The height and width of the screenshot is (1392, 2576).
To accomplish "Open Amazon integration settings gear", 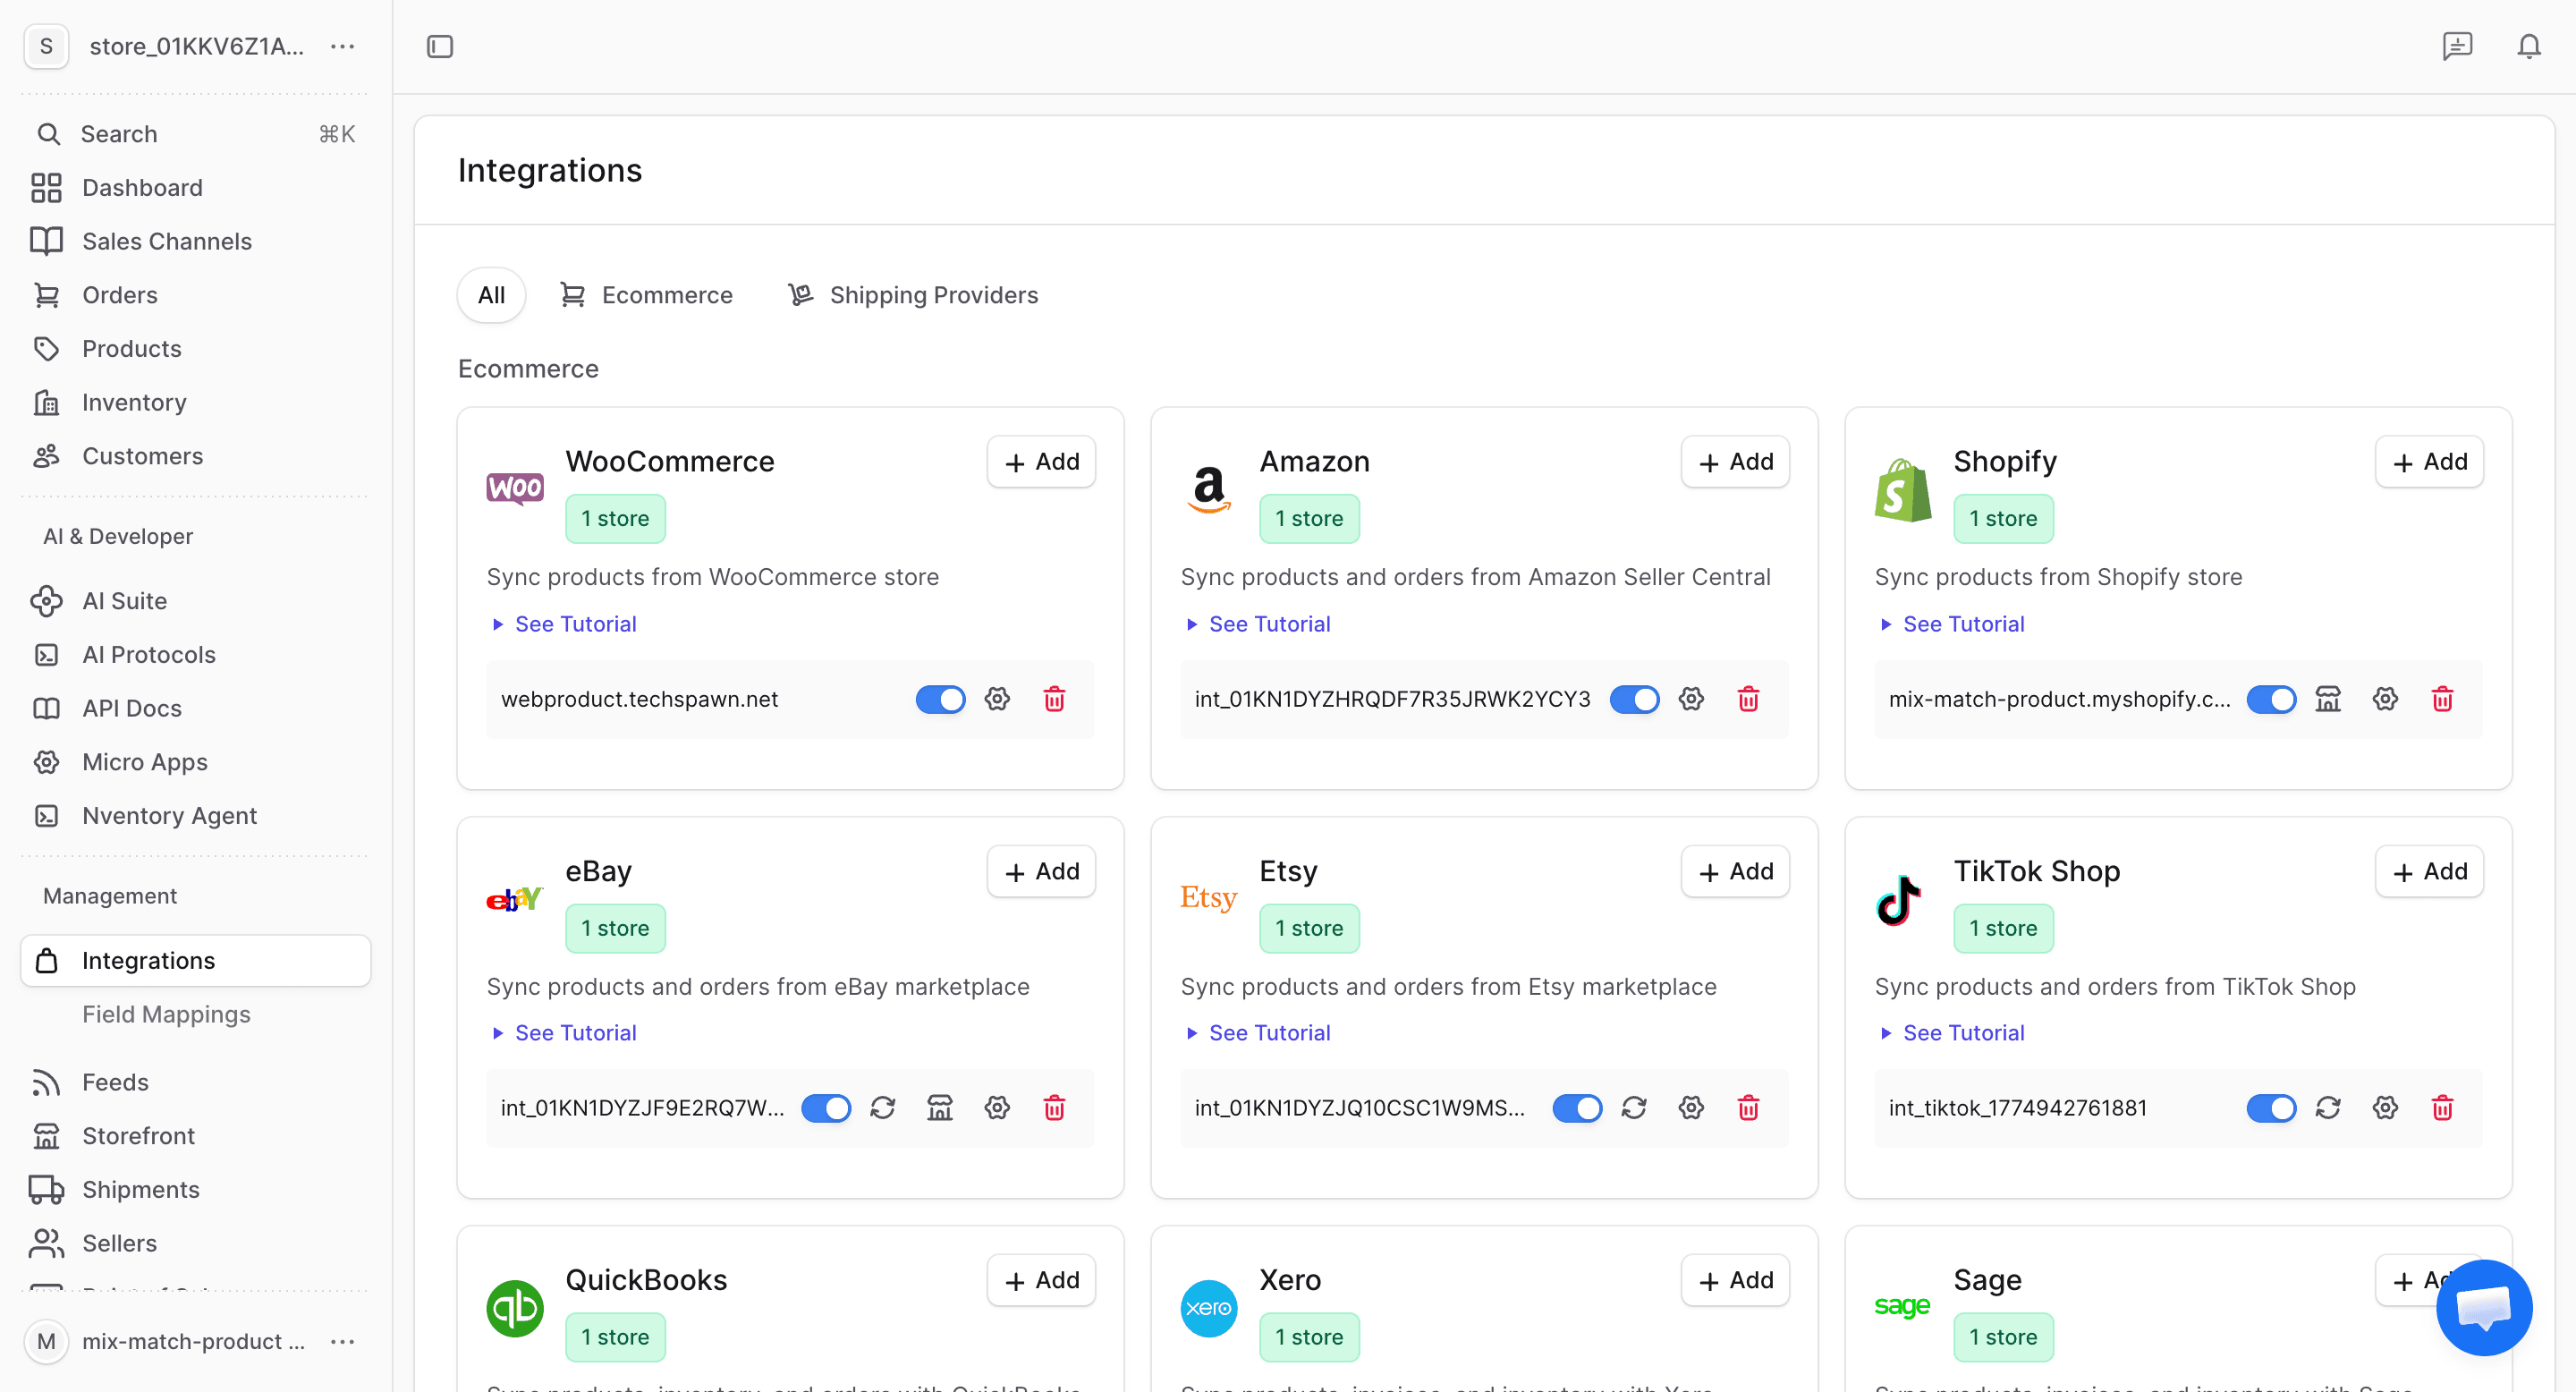I will click(1691, 699).
